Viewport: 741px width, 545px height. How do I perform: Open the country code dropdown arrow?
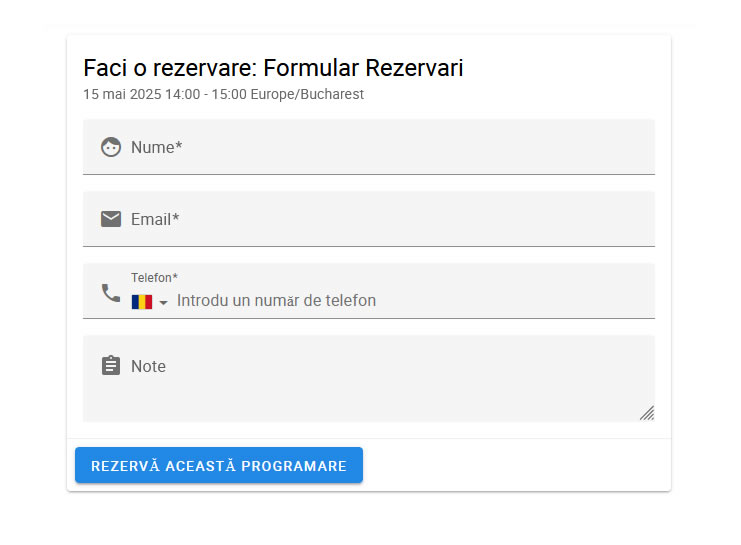(x=164, y=302)
